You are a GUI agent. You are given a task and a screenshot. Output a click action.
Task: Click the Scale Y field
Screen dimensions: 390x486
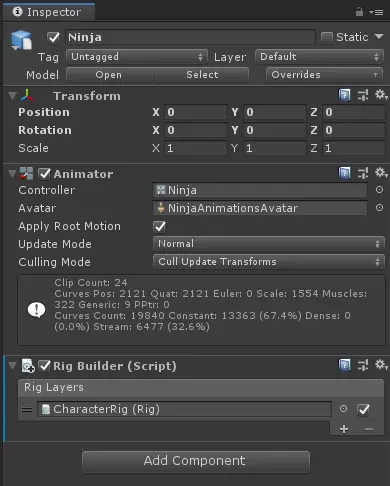pyautogui.click(x=275, y=148)
